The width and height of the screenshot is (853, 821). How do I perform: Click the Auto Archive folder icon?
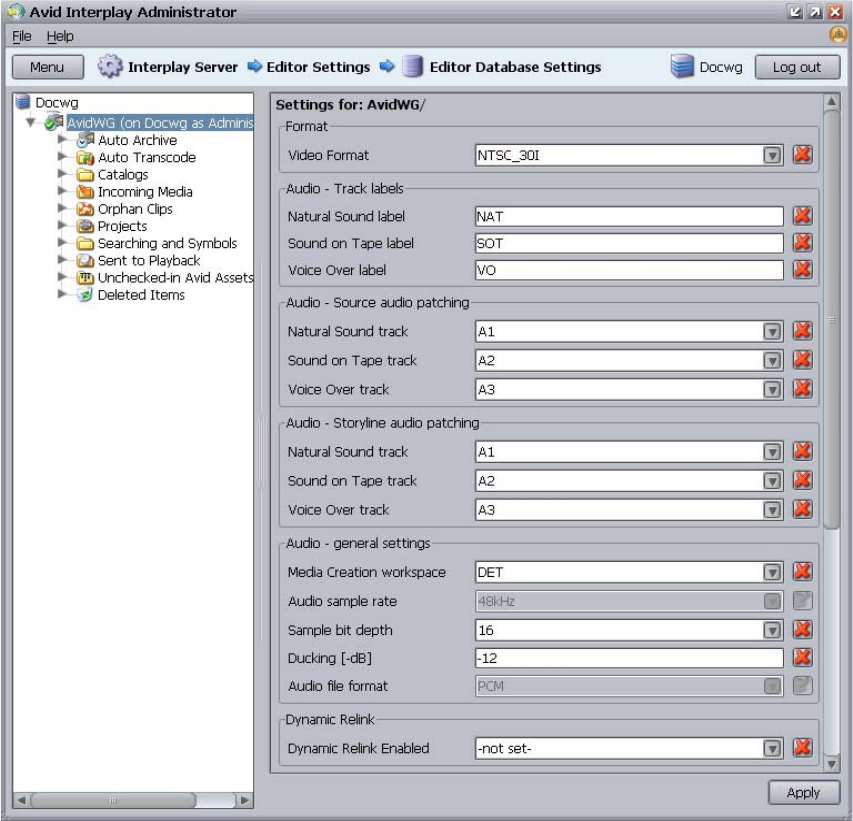pos(85,140)
